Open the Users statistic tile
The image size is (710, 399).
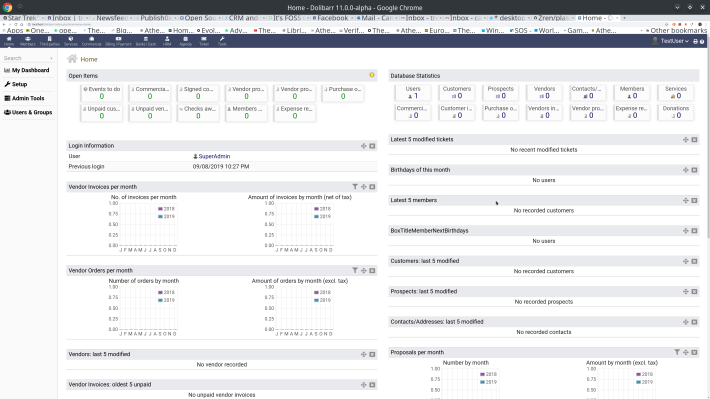pyautogui.click(x=413, y=92)
